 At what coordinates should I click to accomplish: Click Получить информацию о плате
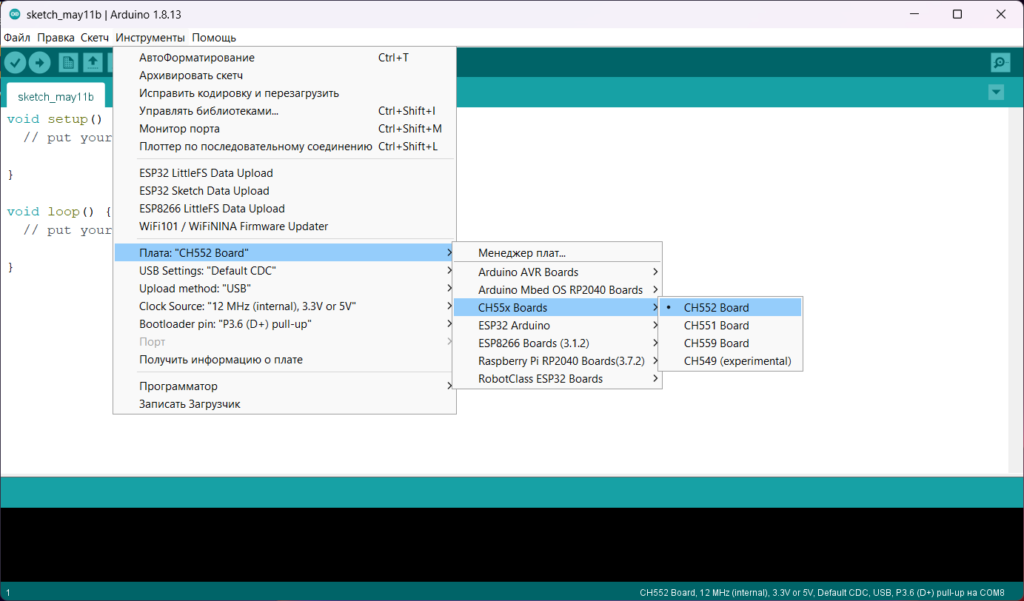point(221,360)
